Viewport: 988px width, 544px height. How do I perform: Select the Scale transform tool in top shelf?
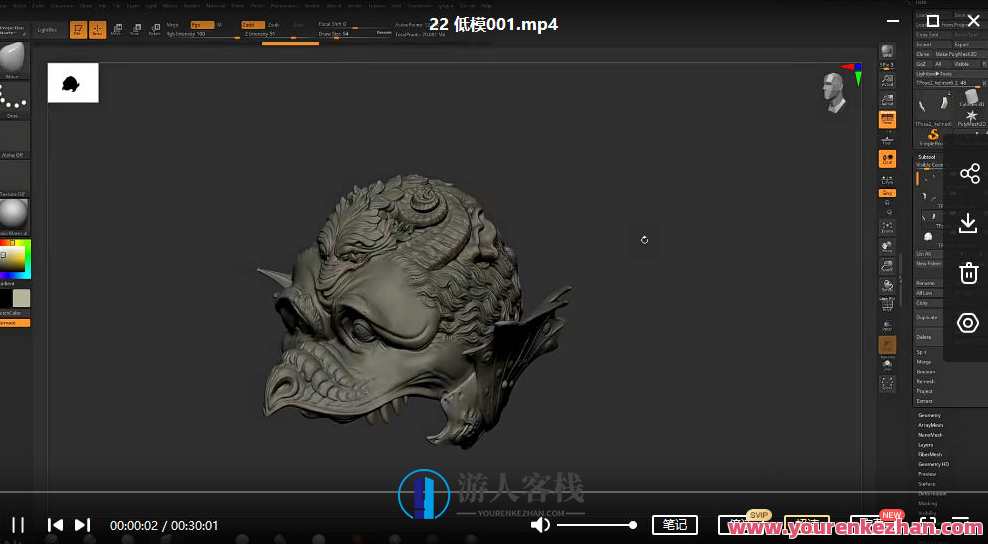coord(135,30)
